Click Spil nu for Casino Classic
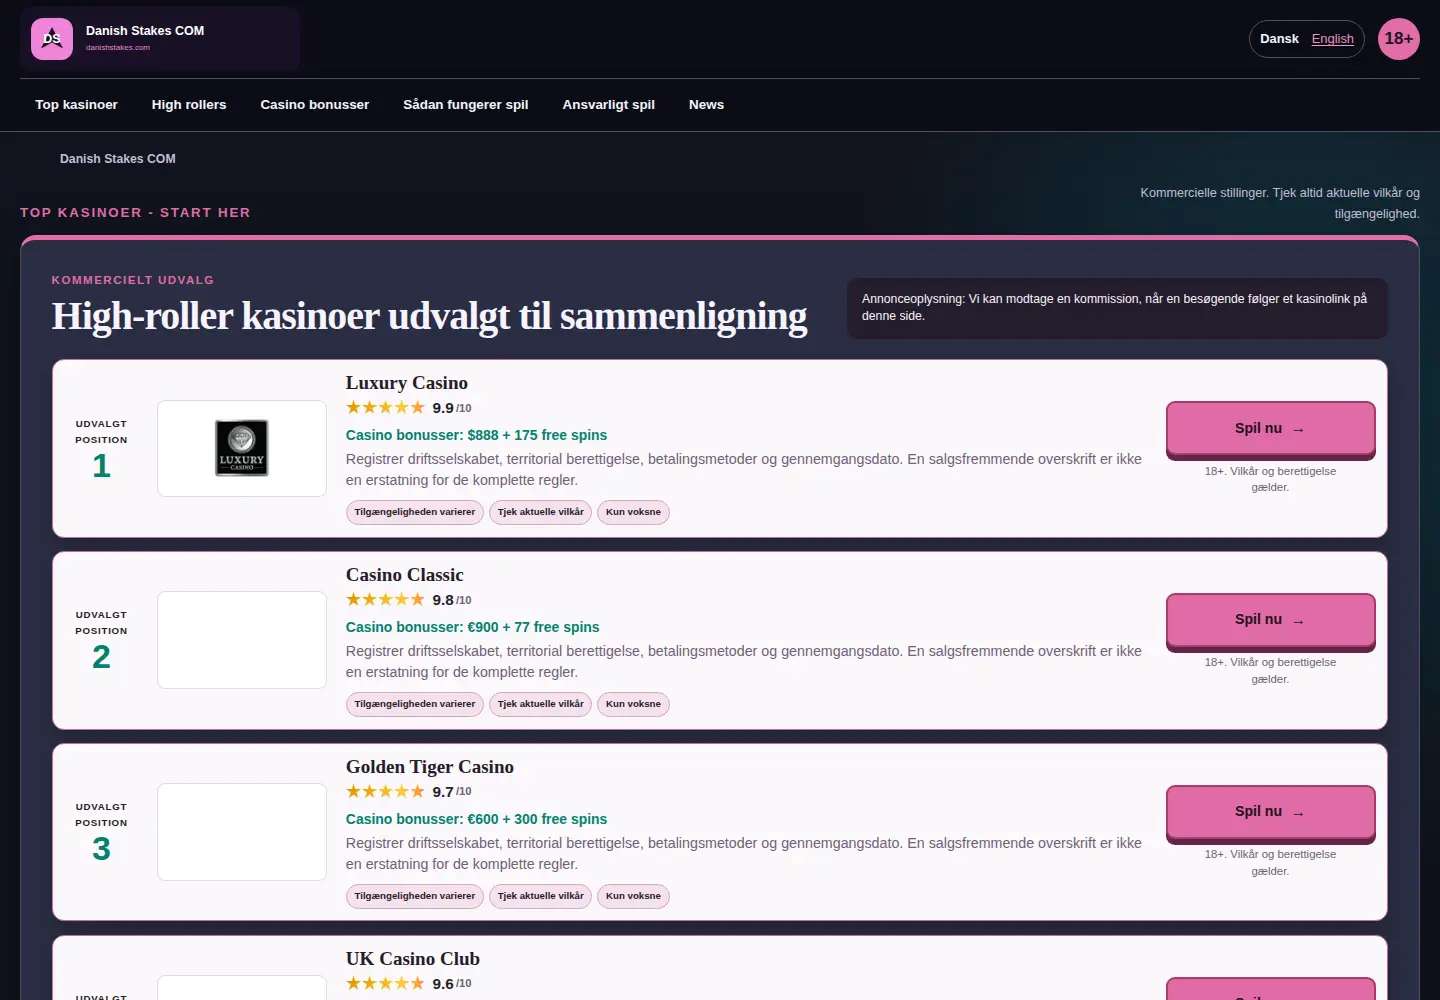This screenshot has width=1440, height=1000. pos(1270,620)
